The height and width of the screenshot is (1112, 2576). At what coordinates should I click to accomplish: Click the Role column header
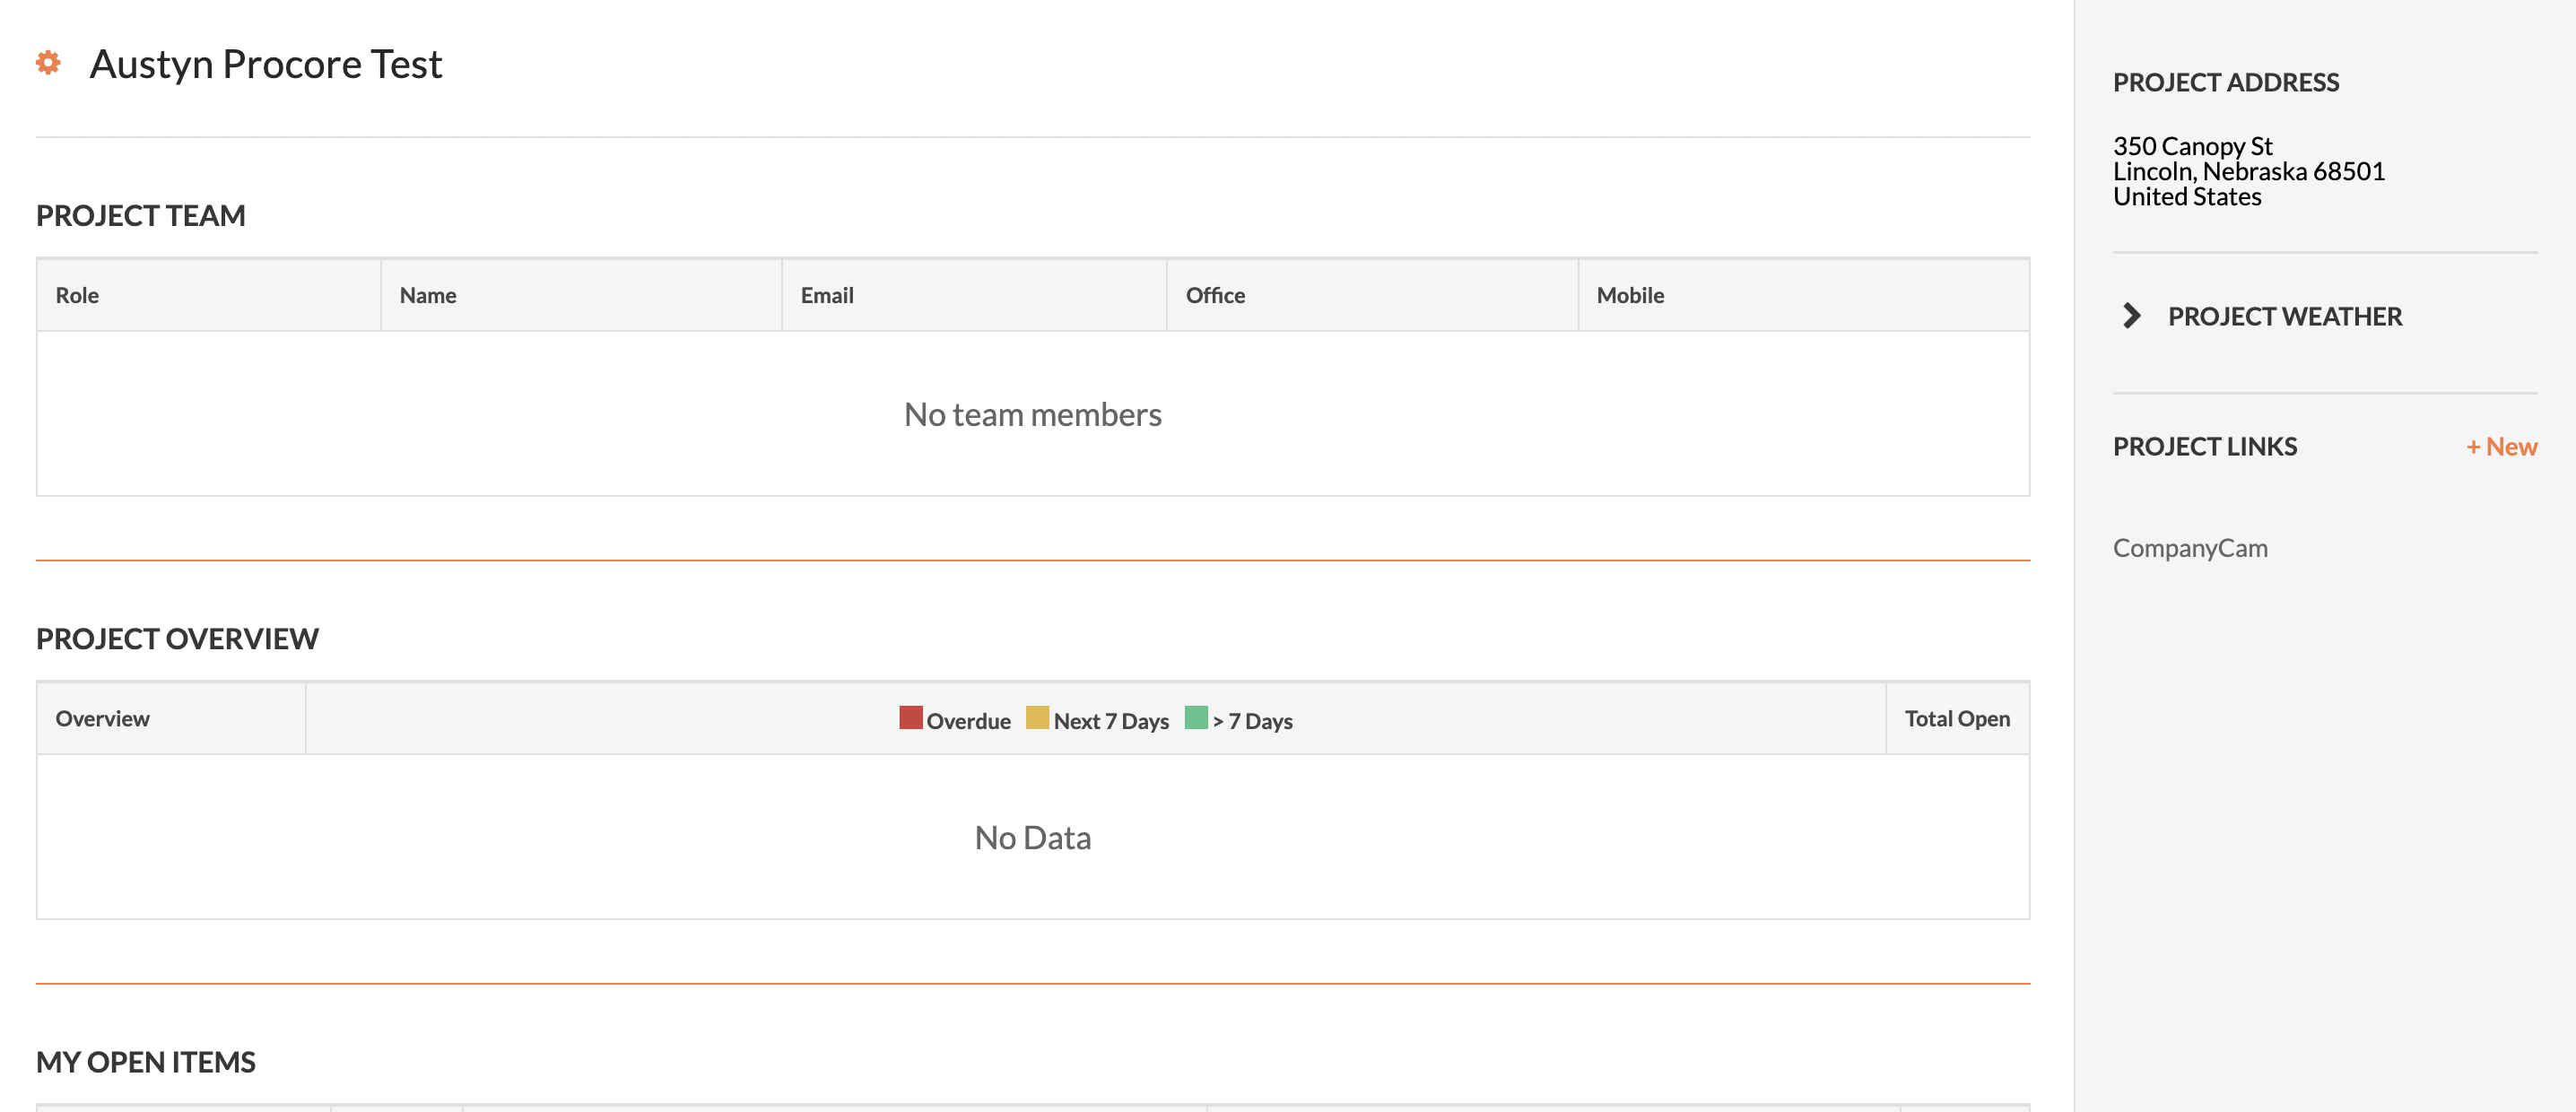point(77,295)
